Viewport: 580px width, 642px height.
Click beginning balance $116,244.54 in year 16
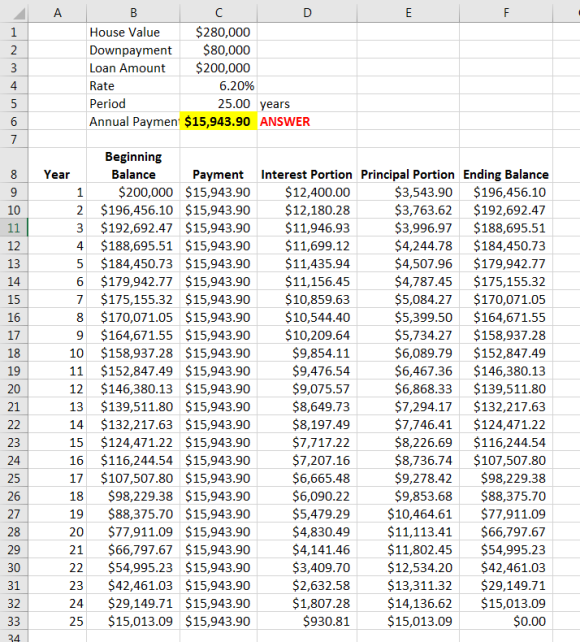pos(133,460)
